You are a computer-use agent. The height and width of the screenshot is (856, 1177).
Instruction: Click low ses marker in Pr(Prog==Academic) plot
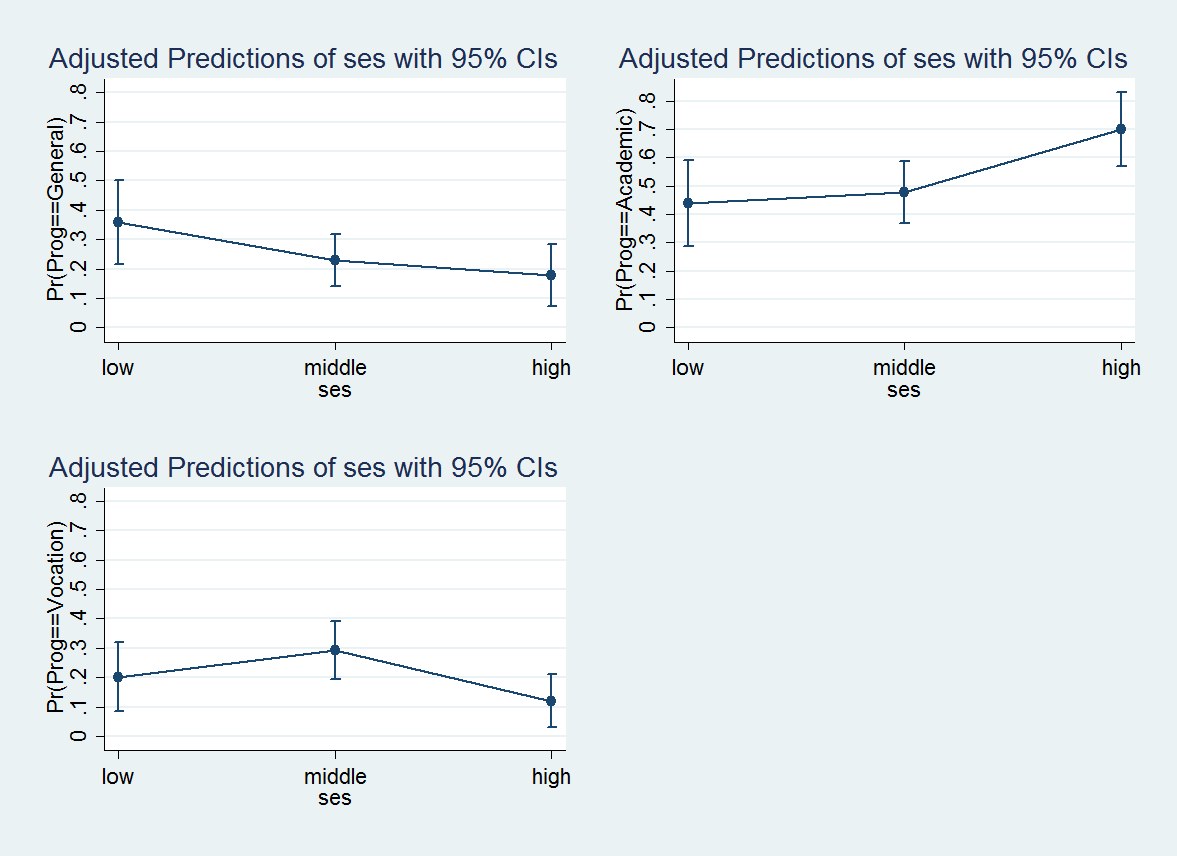click(688, 203)
